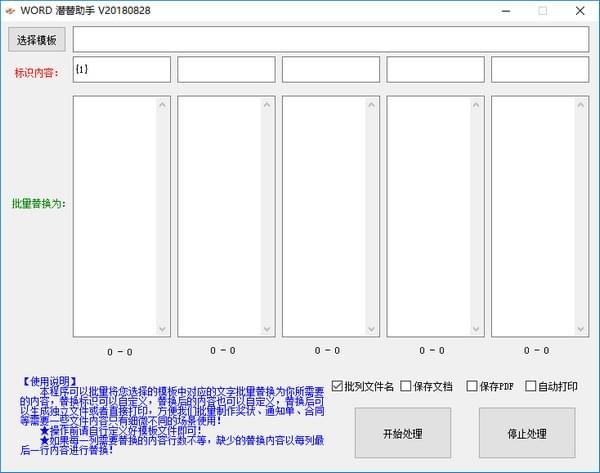
Task: Click the app icon in title bar
Action: click(x=10, y=11)
